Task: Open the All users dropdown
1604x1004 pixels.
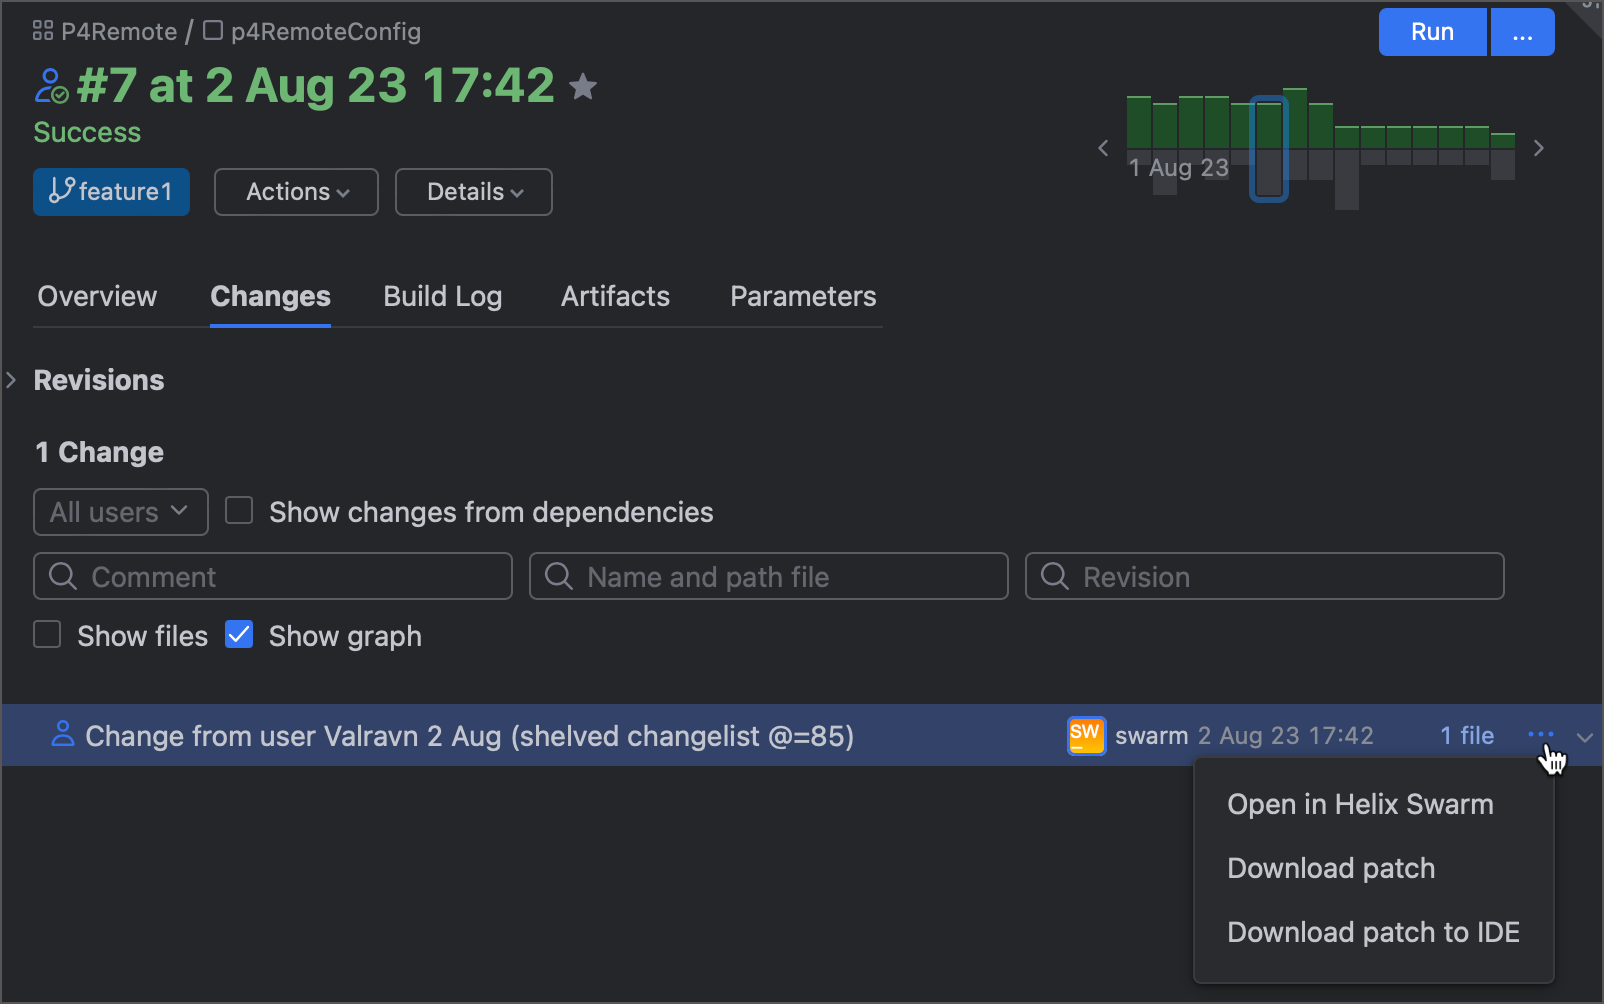Action: point(120,511)
